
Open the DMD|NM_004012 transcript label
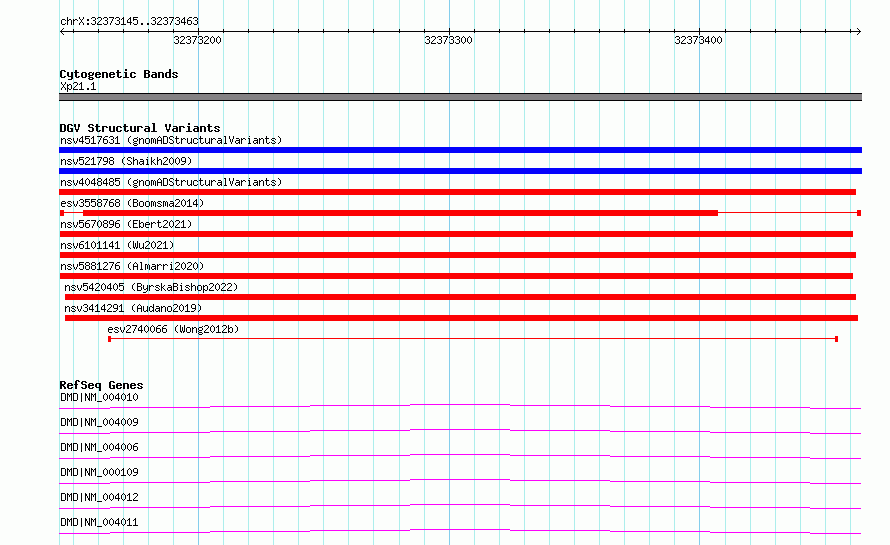99,497
